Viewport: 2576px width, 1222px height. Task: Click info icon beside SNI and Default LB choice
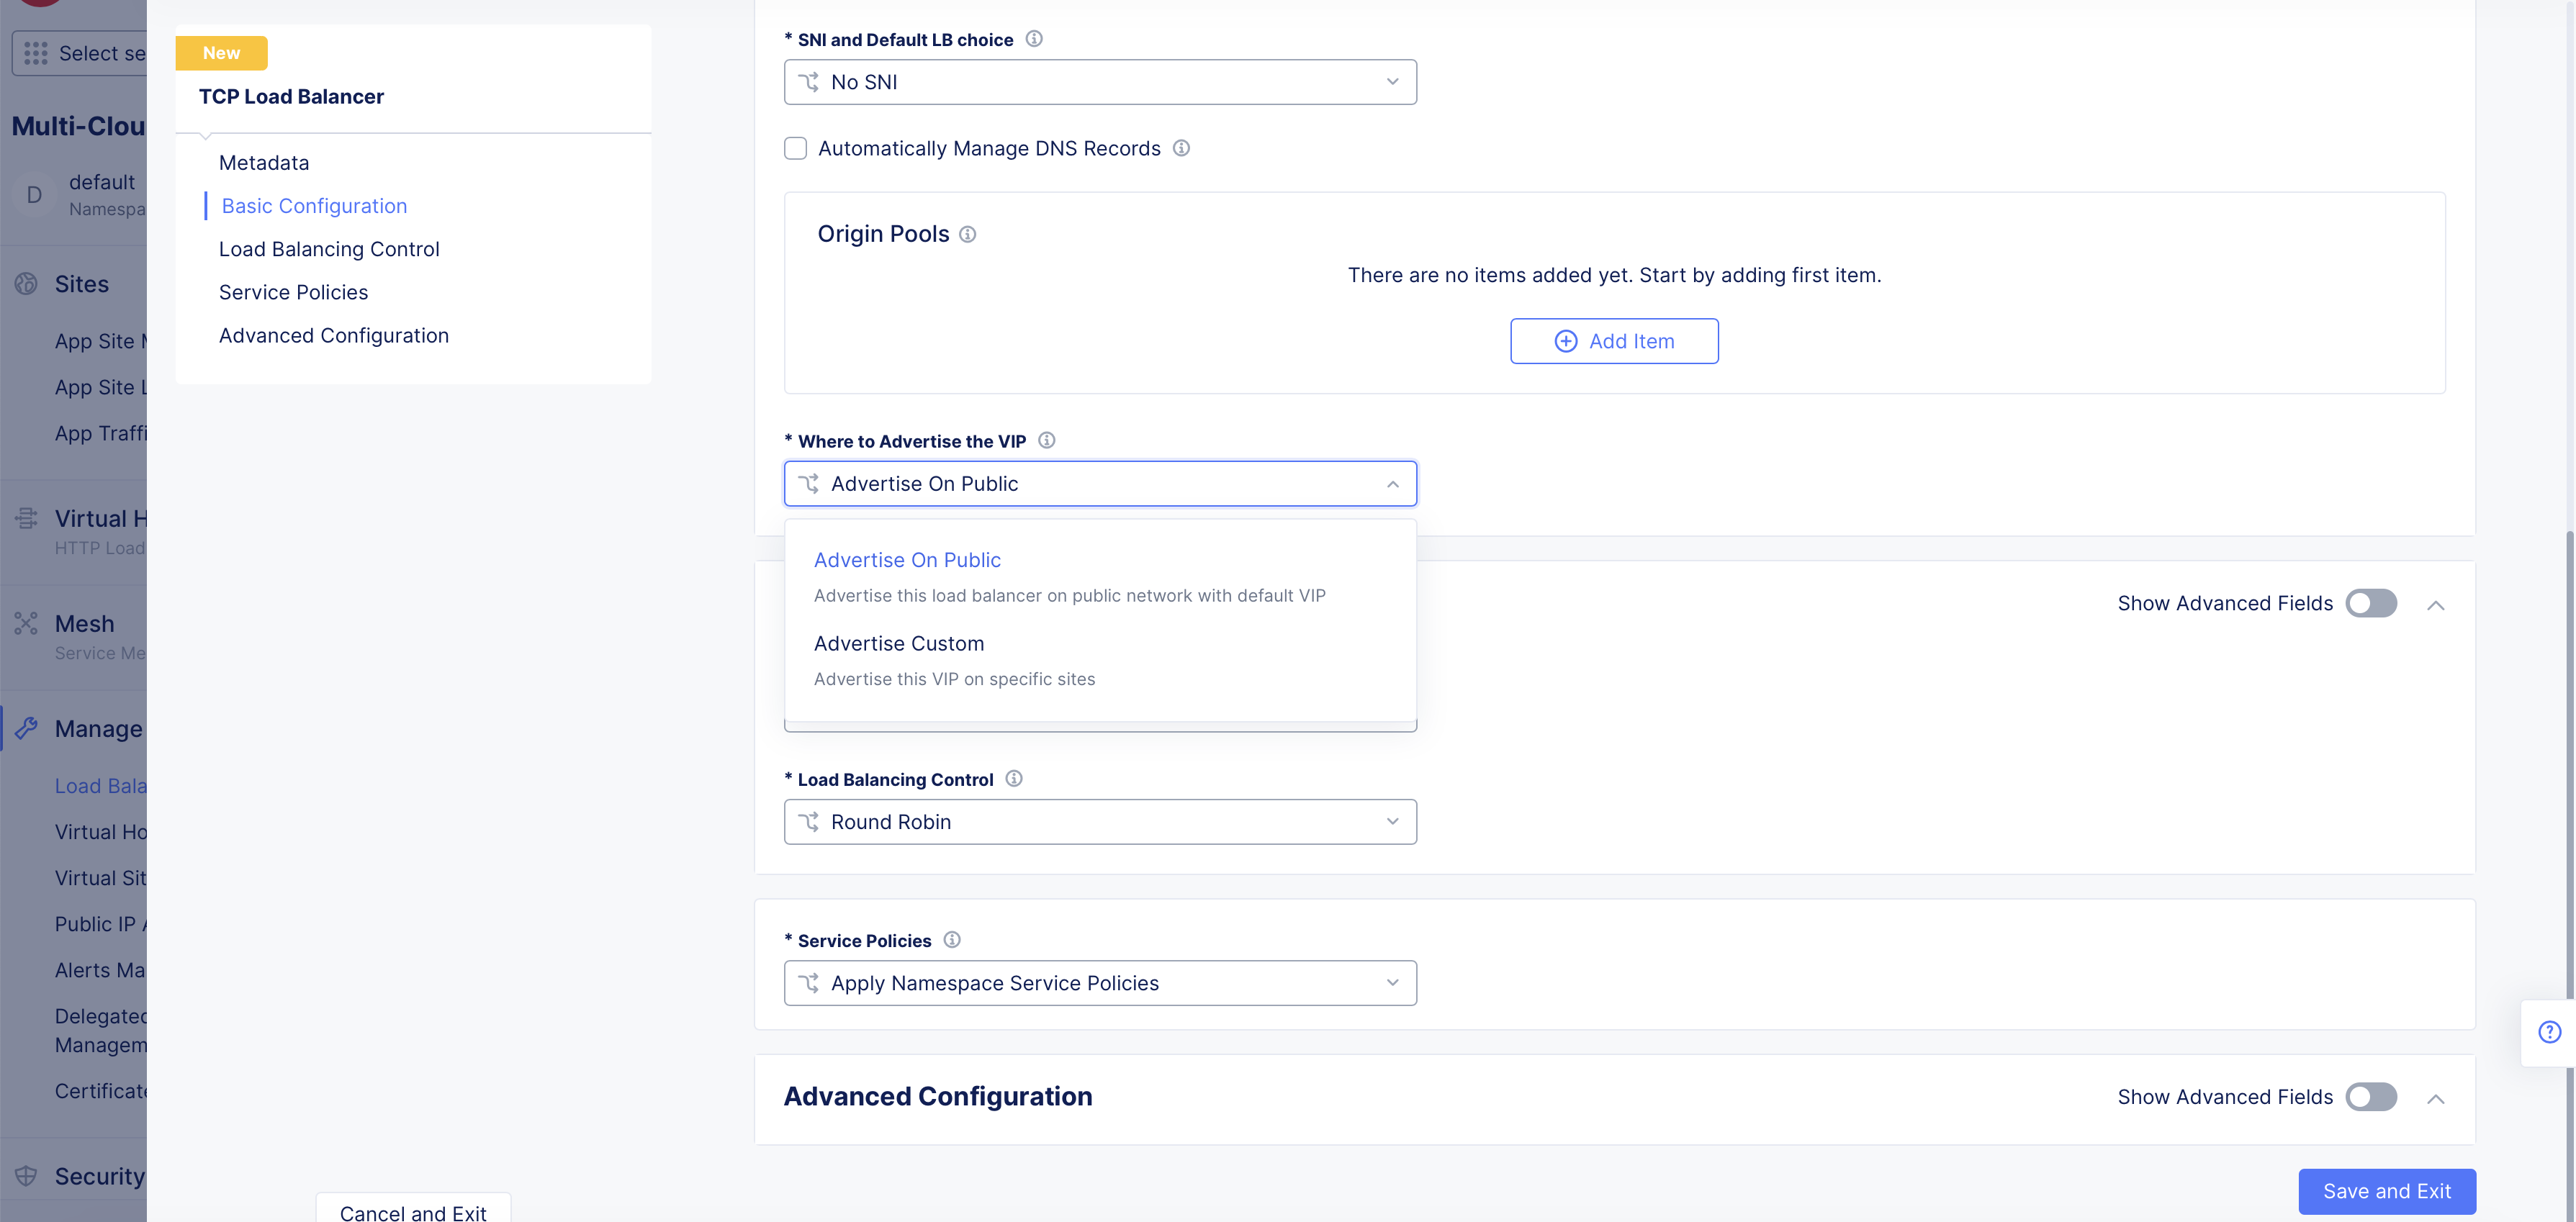coord(1034,39)
